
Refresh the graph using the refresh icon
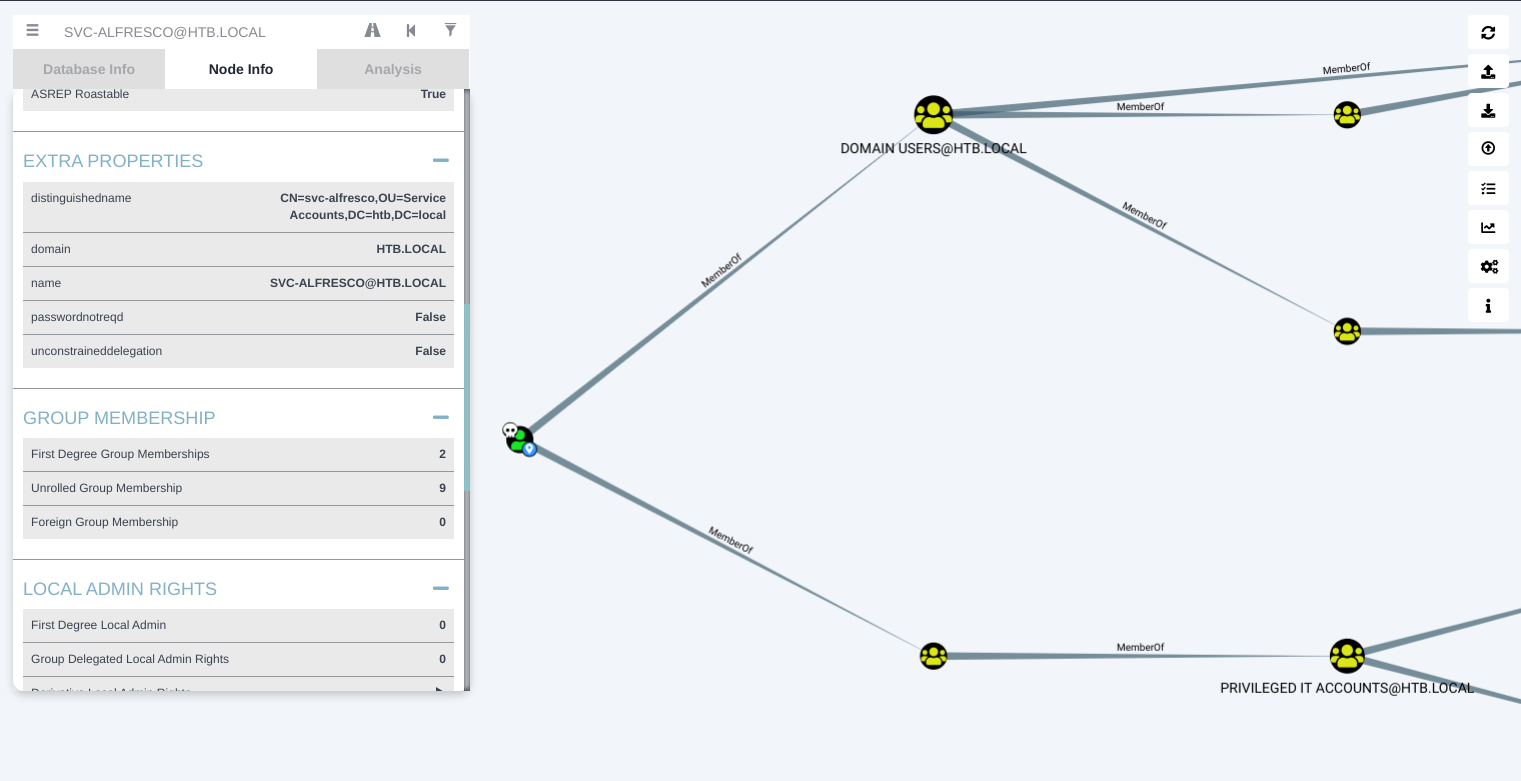coord(1488,32)
